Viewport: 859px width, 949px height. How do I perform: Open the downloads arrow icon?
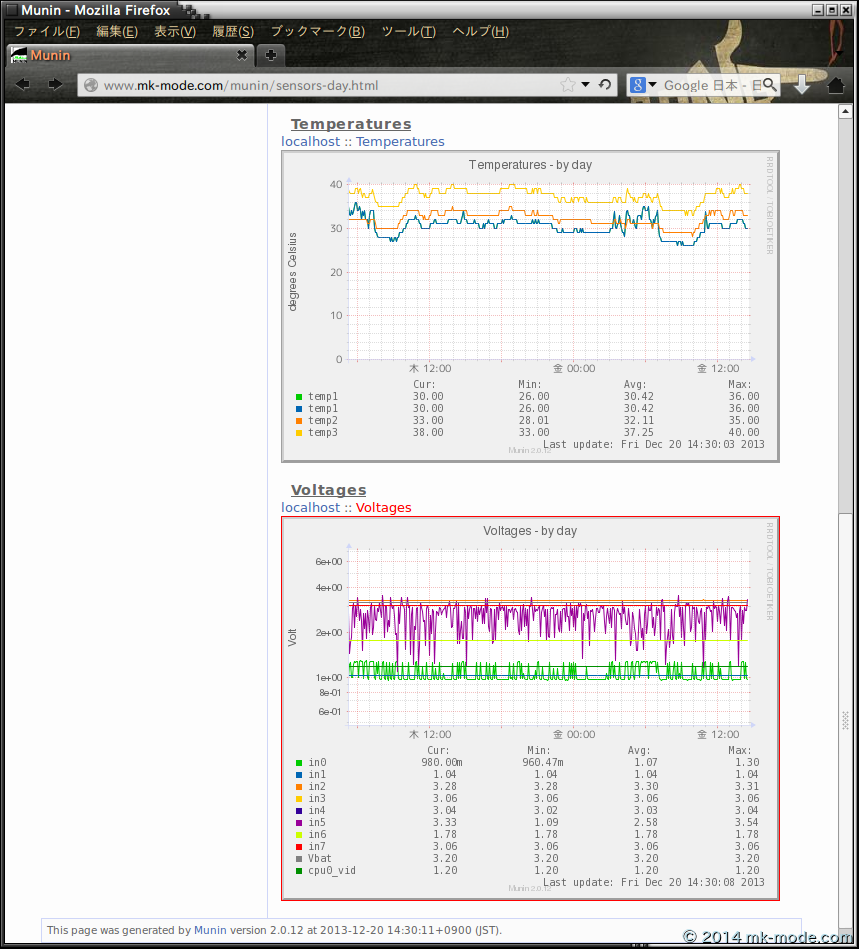pos(802,85)
